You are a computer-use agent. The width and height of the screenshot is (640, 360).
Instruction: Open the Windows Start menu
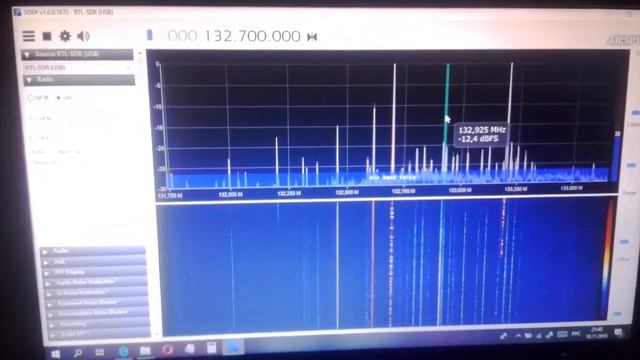coord(56,353)
